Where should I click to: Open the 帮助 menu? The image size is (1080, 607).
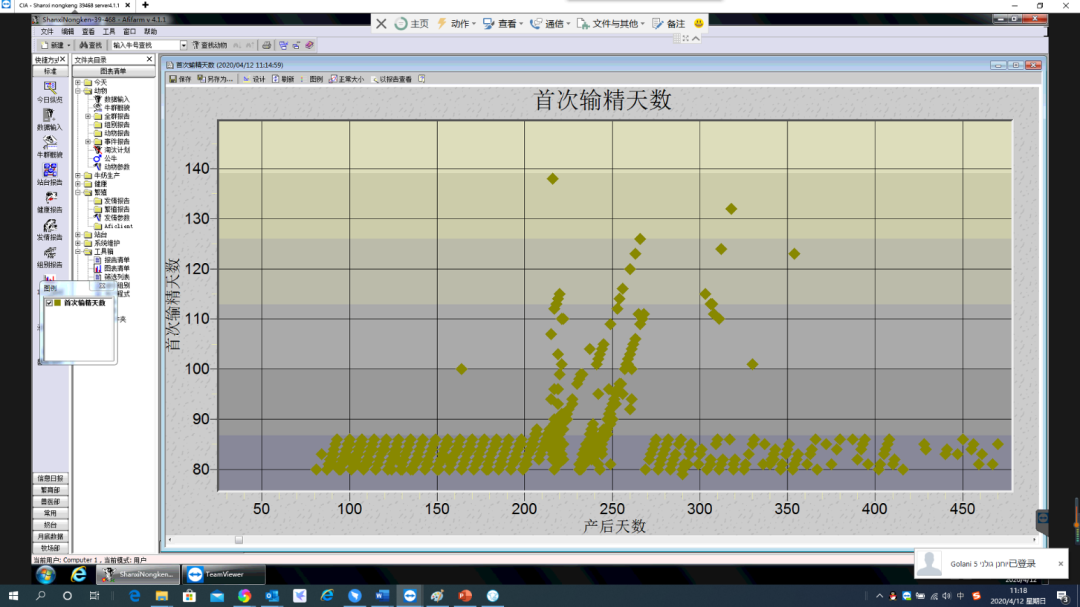click(x=150, y=32)
